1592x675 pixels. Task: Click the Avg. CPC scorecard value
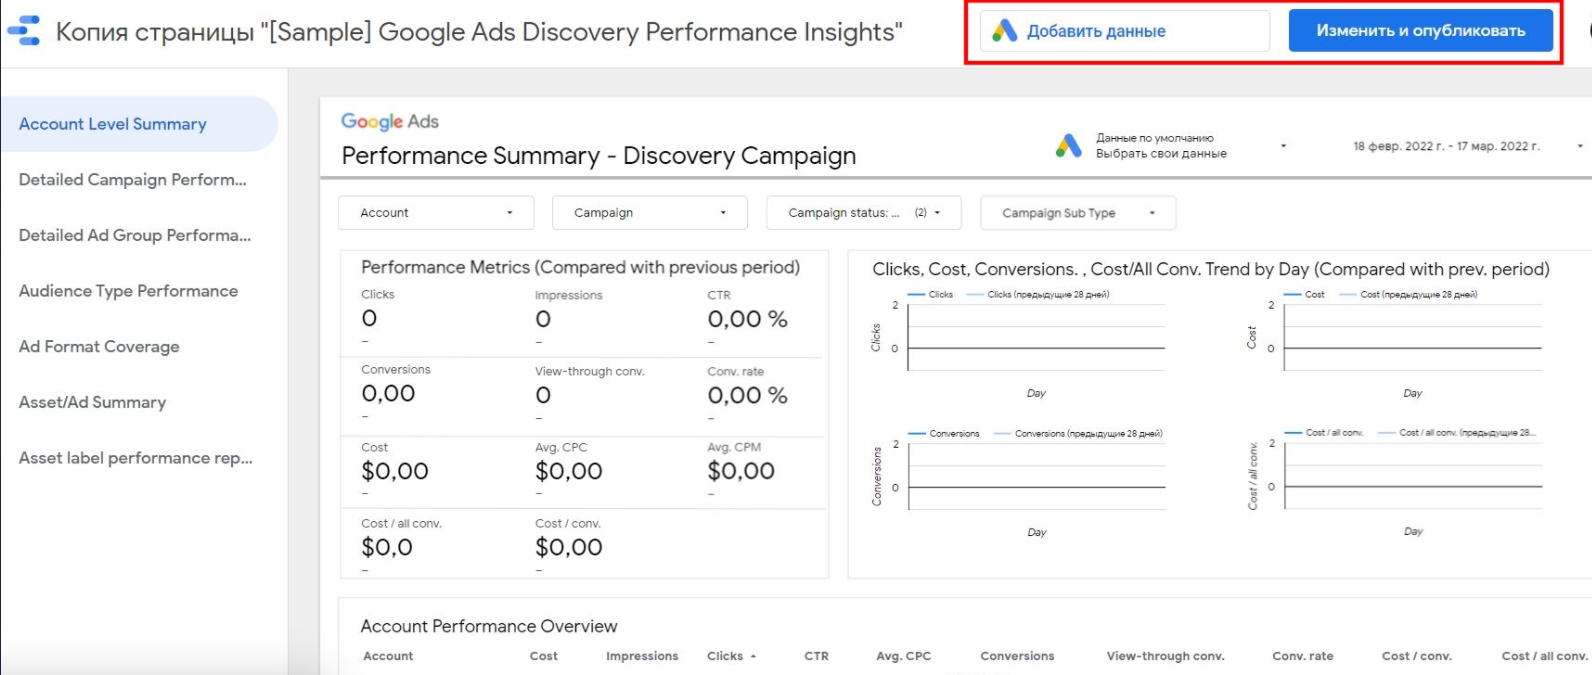[x=568, y=471]
